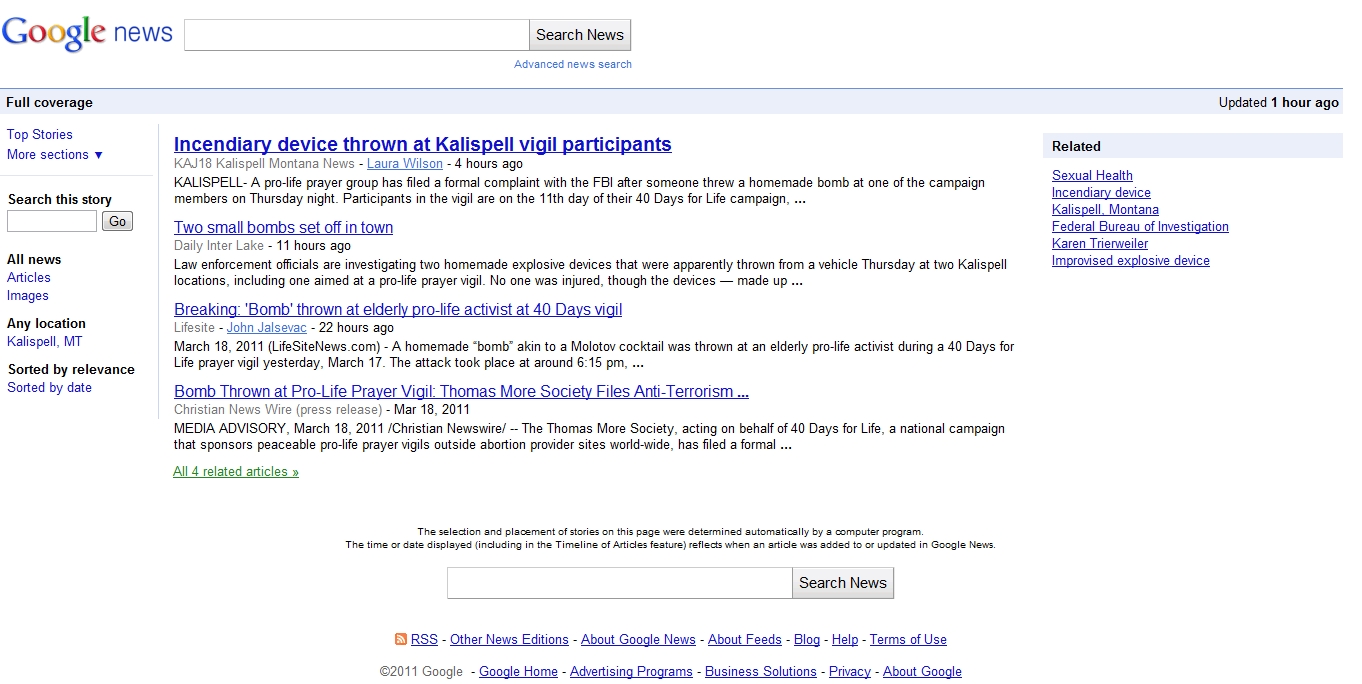Focus the bottom news search field
This screenshot has width=1362, height=684.
pyautogui.click(x=620, y=583)
